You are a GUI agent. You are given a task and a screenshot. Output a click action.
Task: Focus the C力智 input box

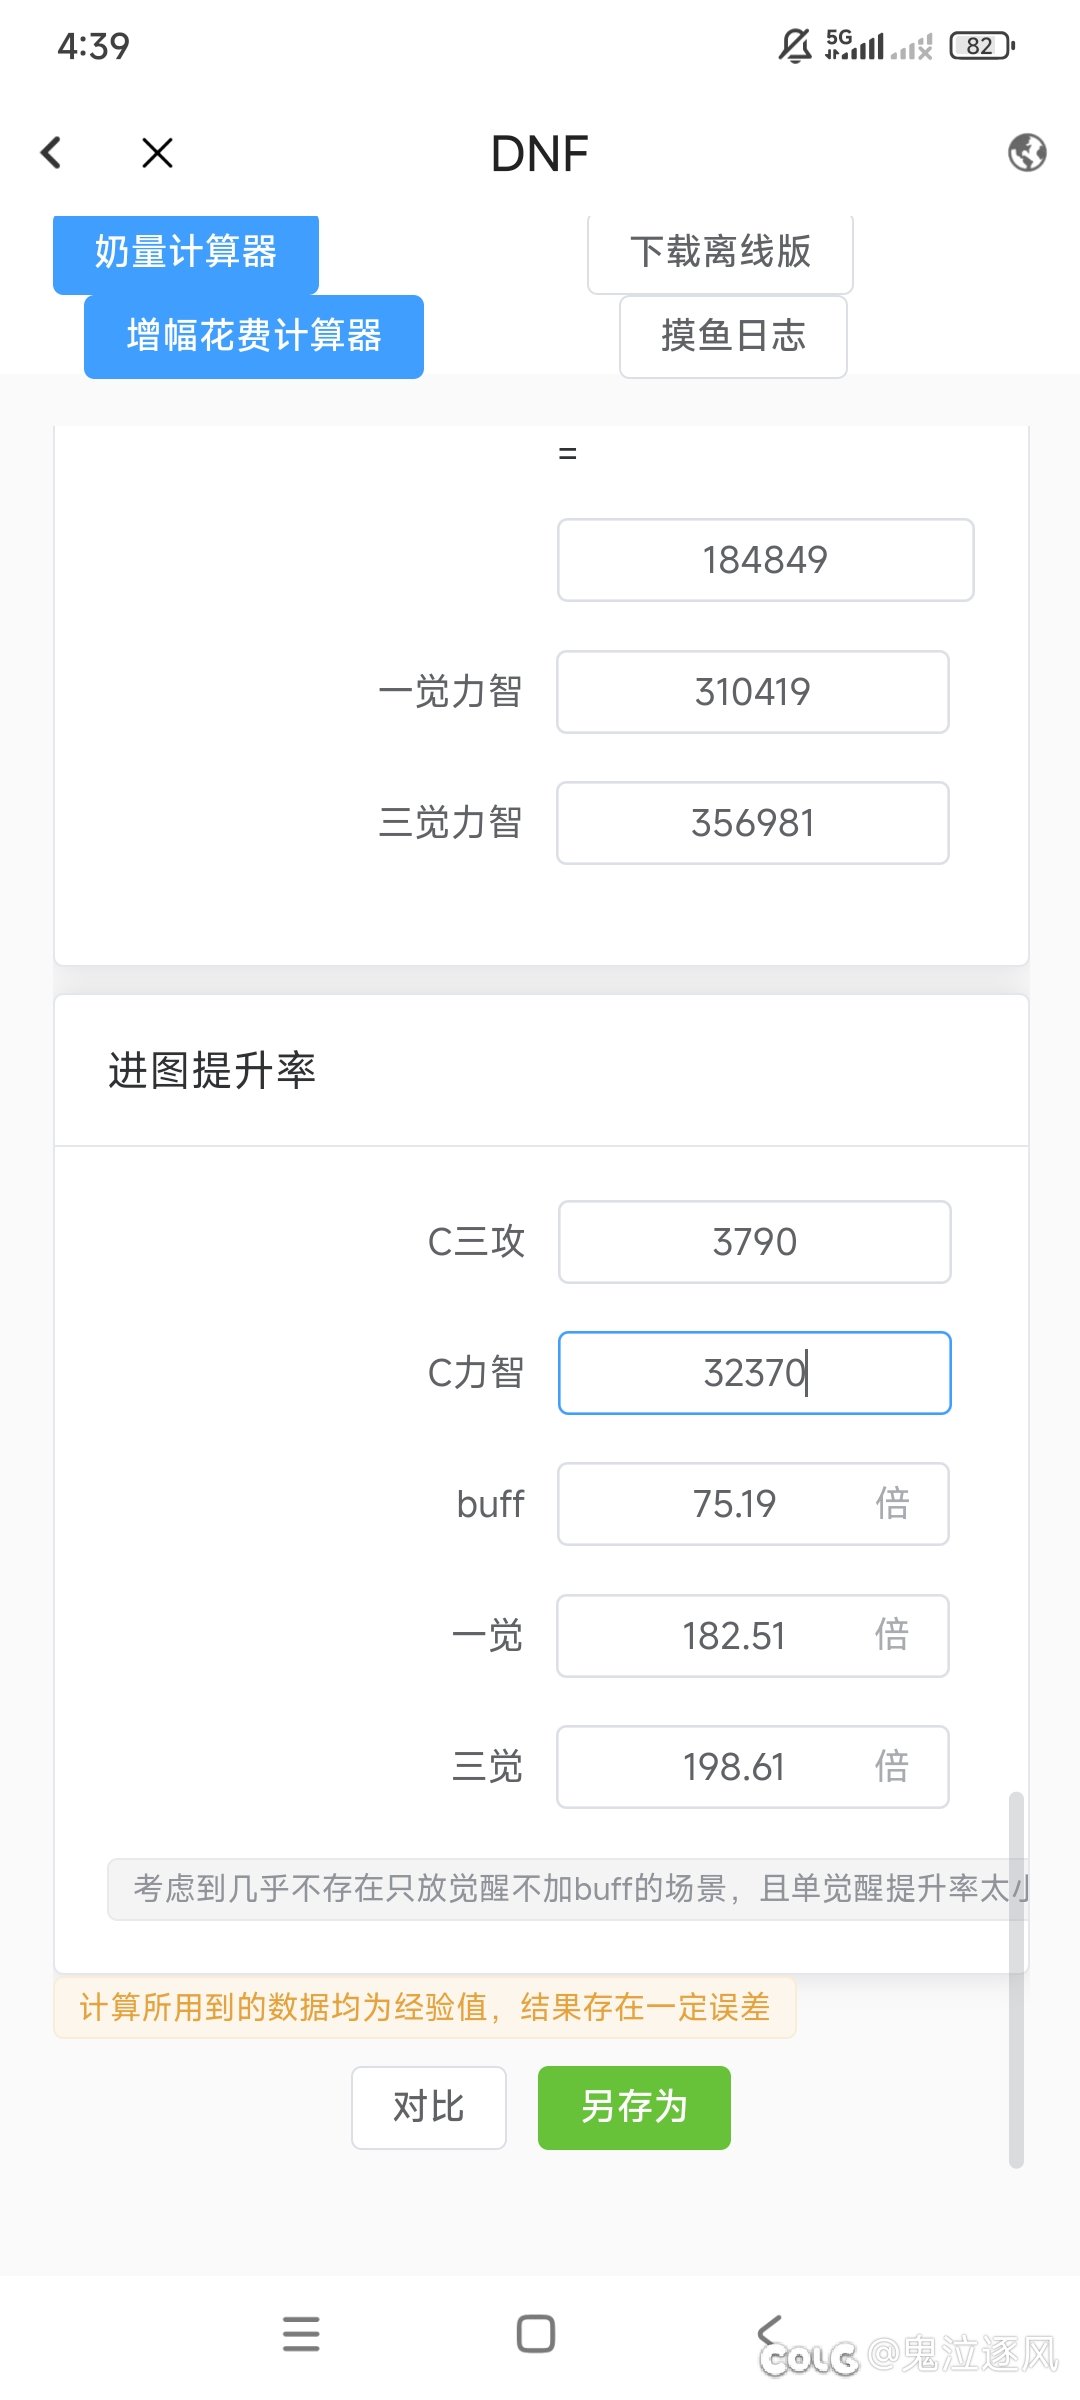tap(754, 1373)
